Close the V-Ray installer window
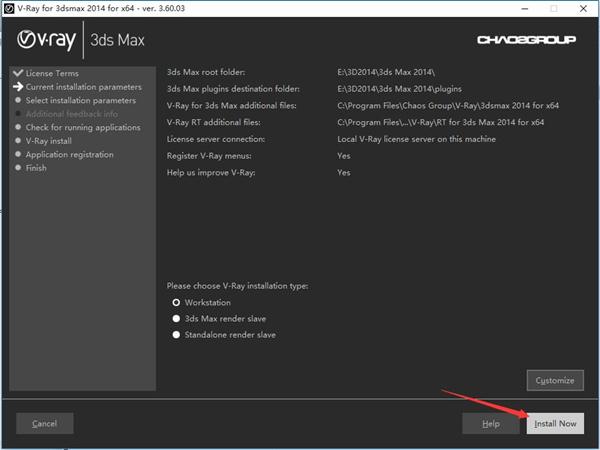This screenshot has height=450, width=600. [x=583, y=8]
